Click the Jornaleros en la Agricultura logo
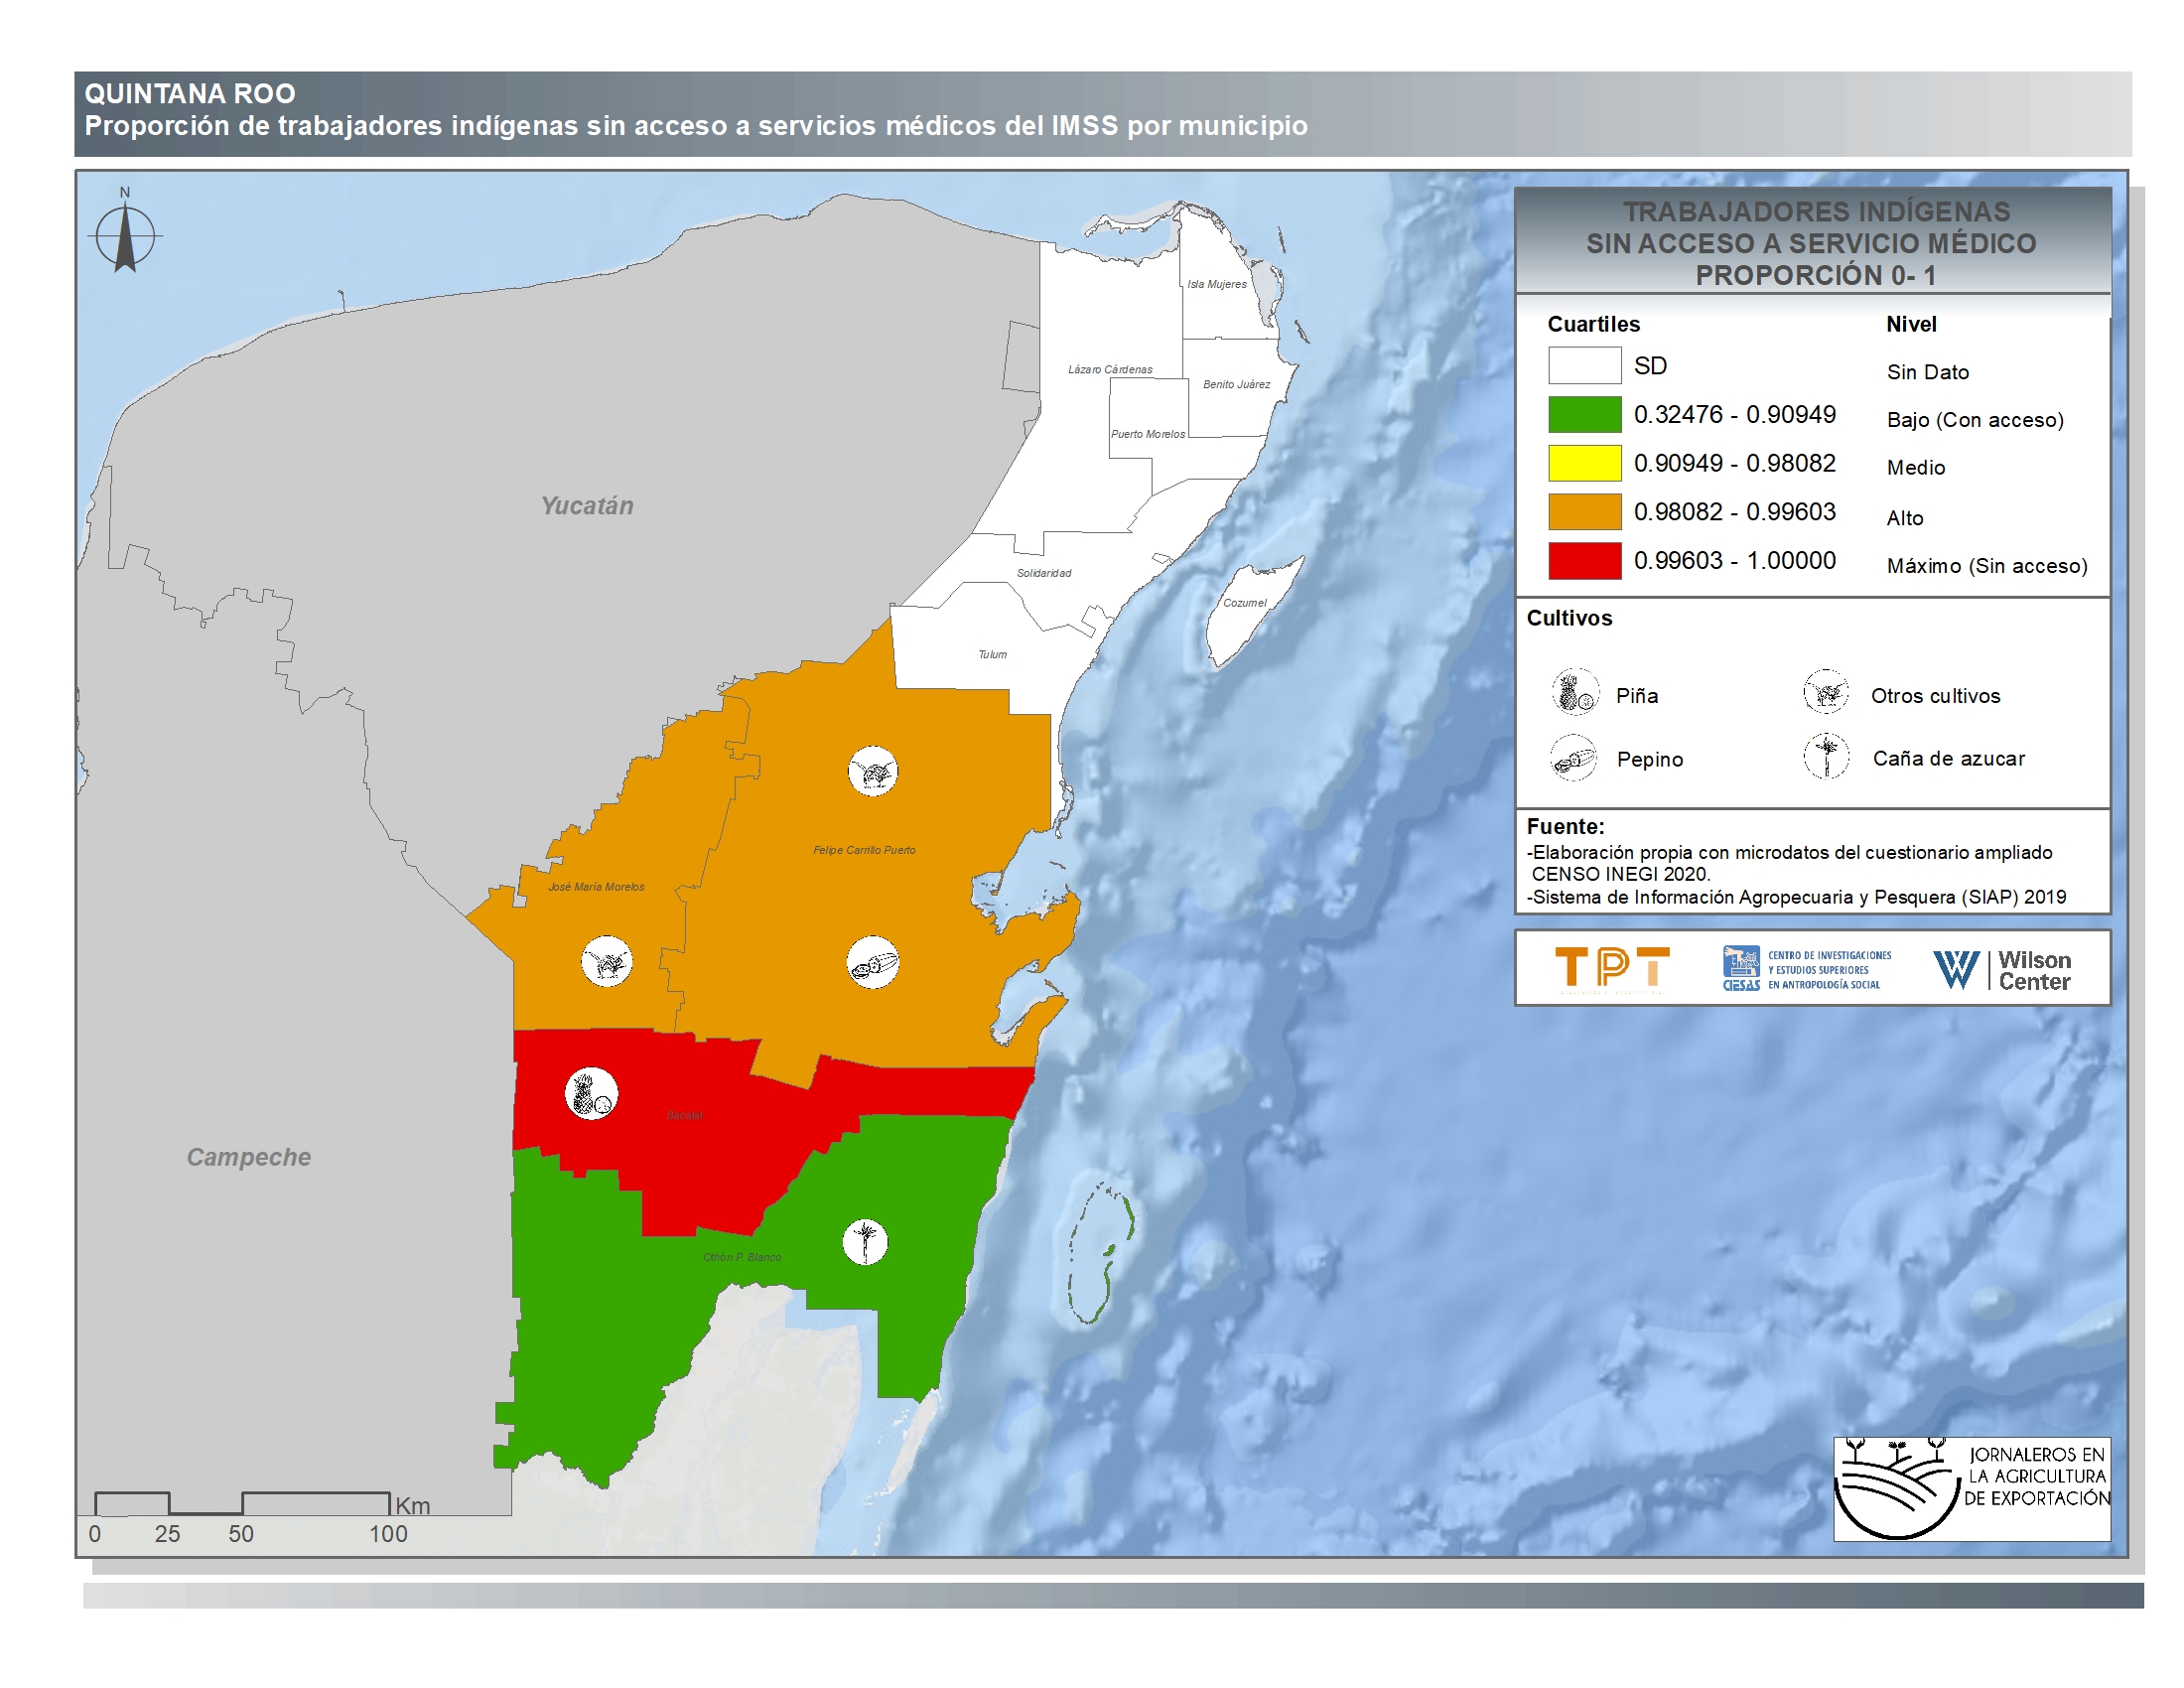Screen dimensions: 2184x1688 1971,1488
